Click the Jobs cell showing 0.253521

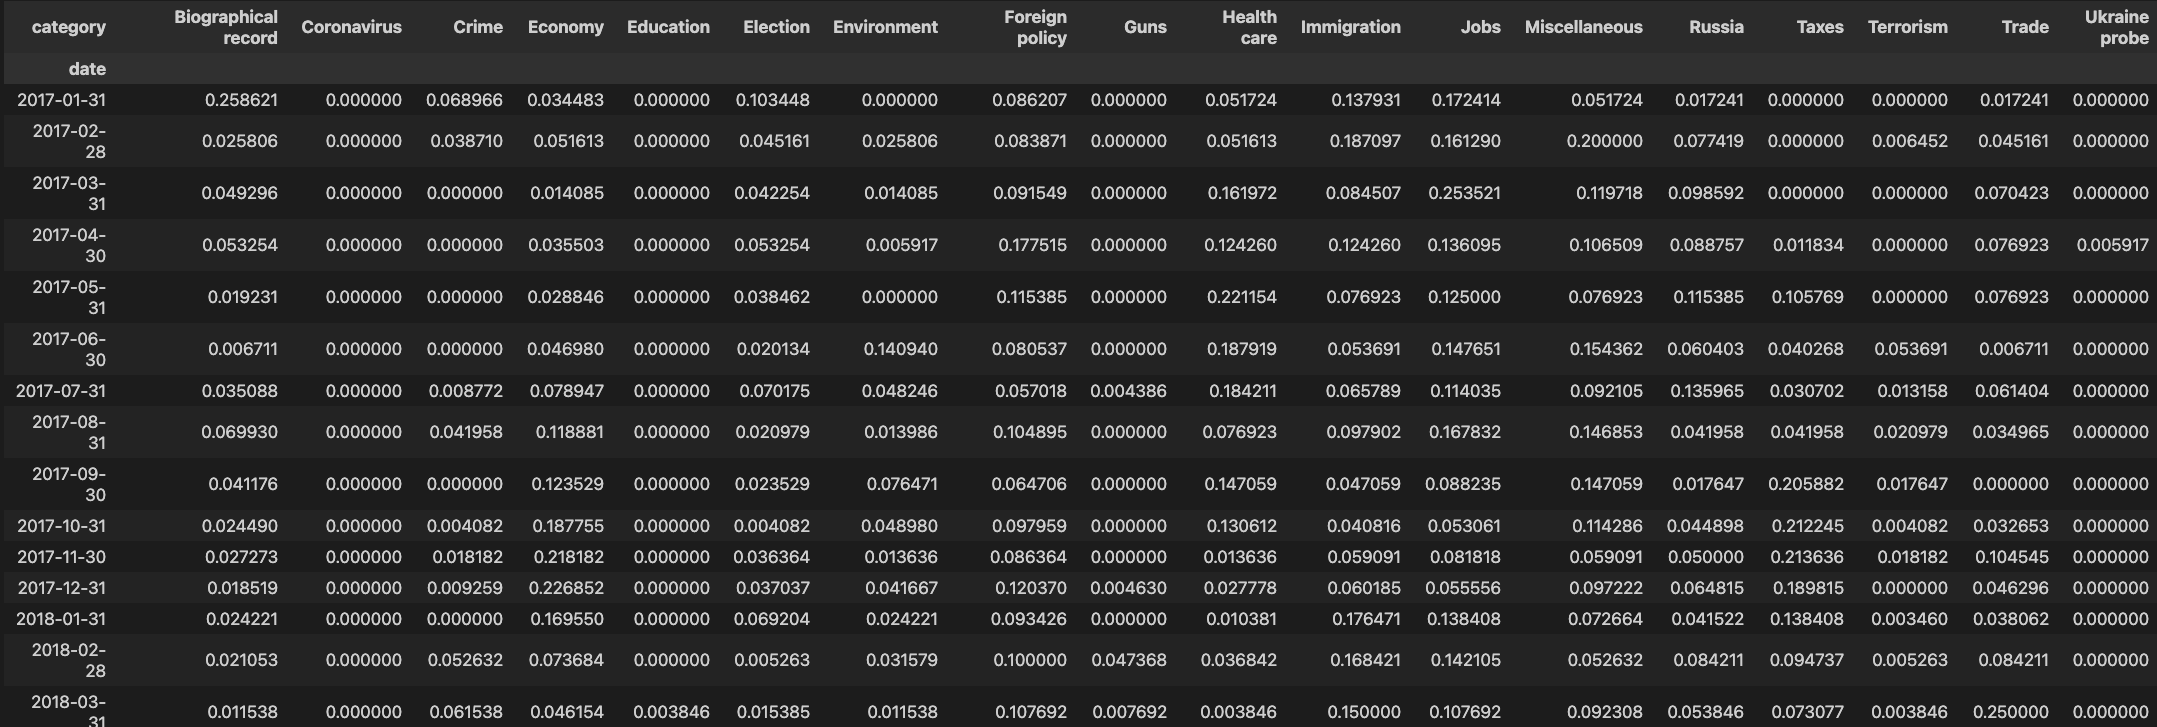(1464, 193)
